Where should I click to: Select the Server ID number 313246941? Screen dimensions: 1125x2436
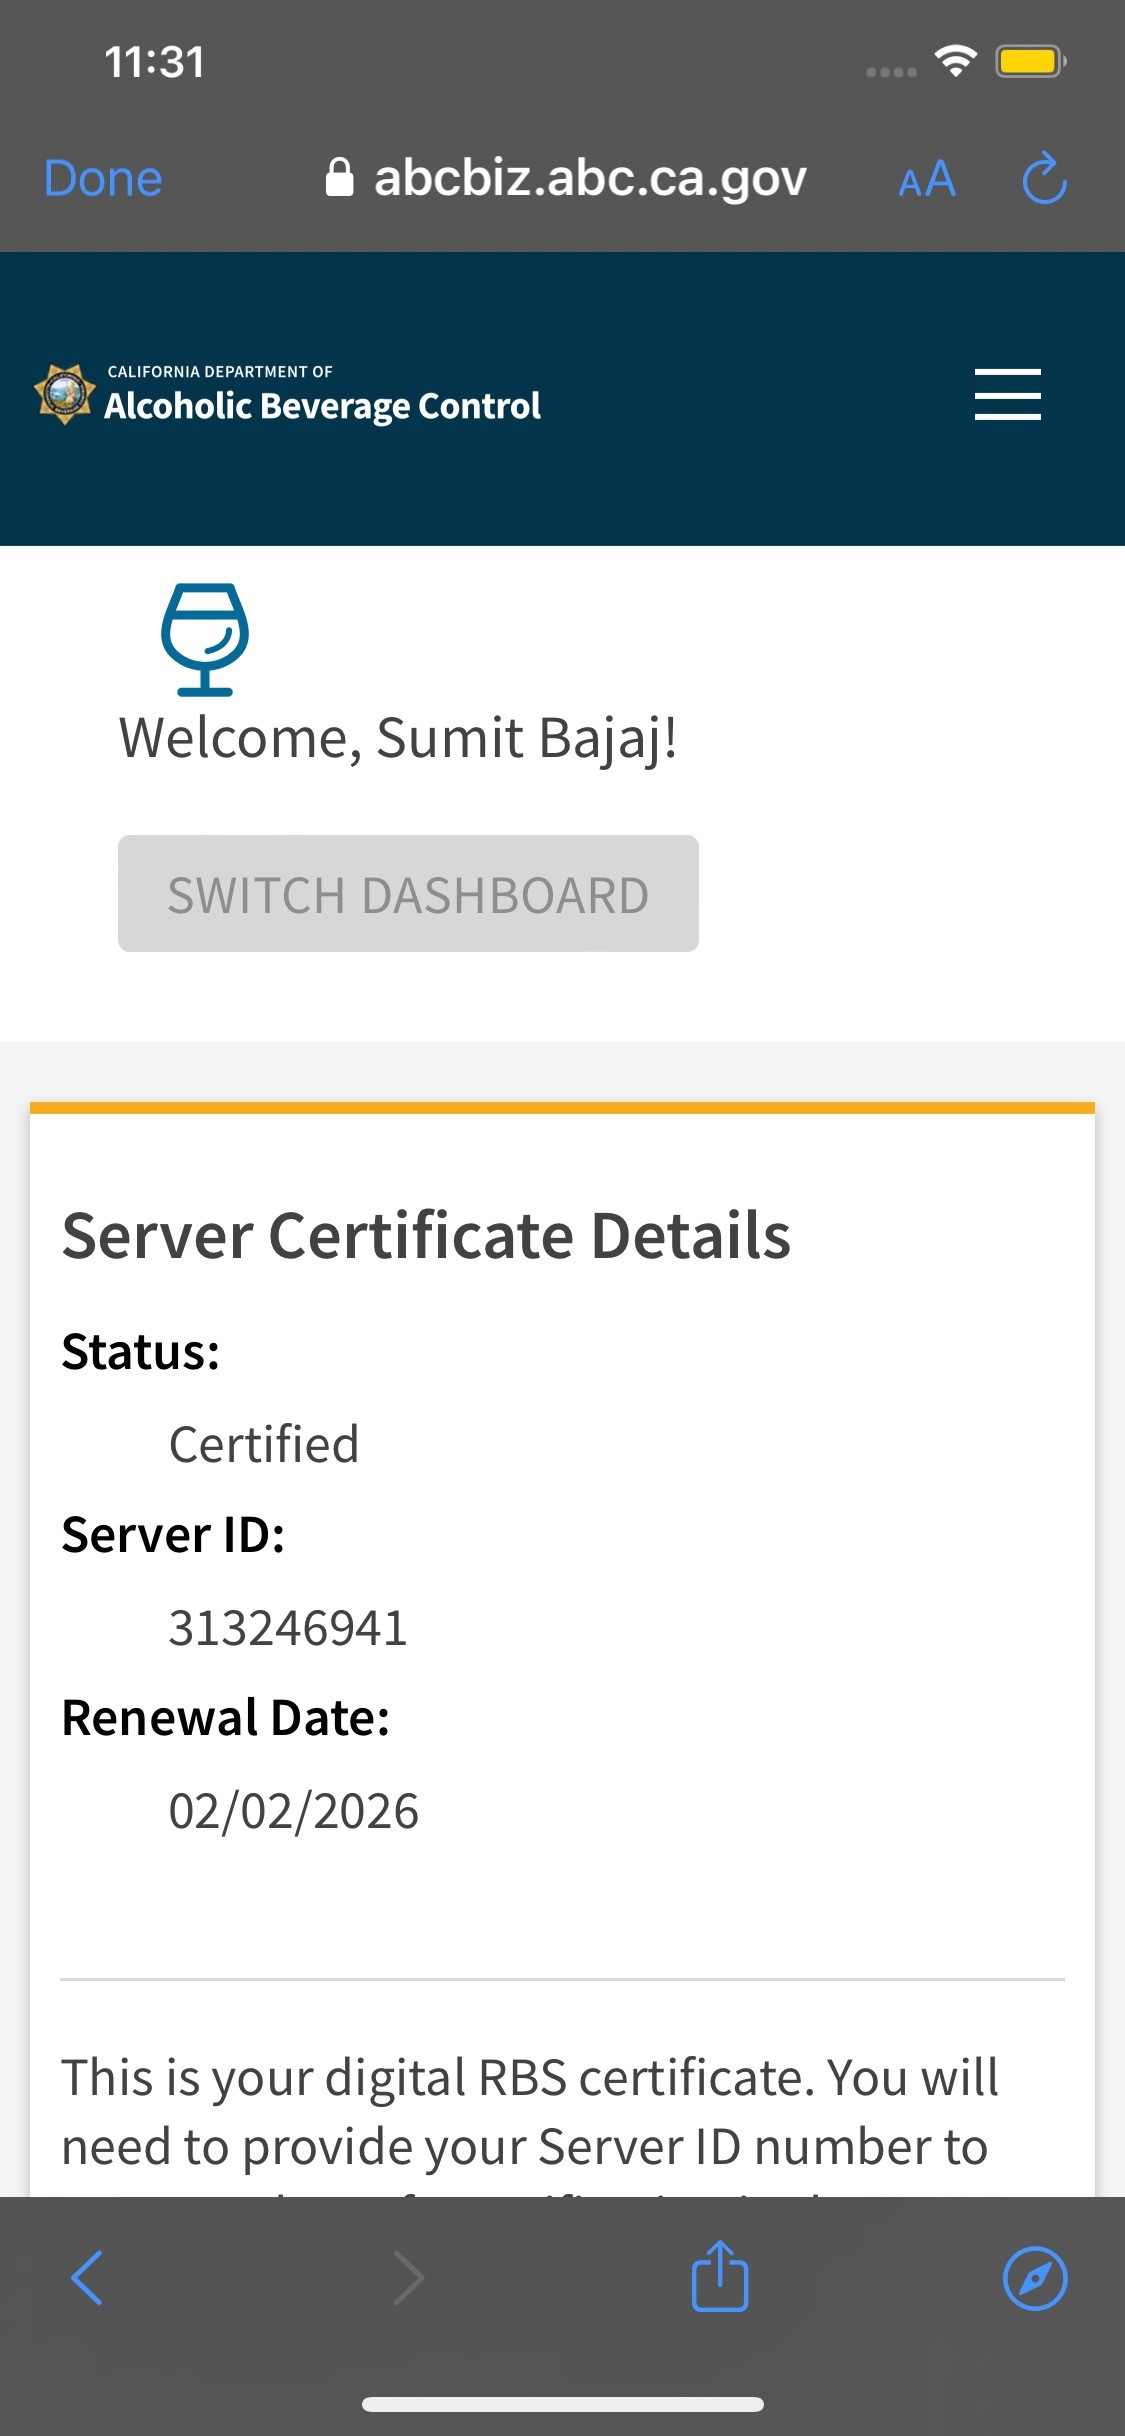[288, 1628]
